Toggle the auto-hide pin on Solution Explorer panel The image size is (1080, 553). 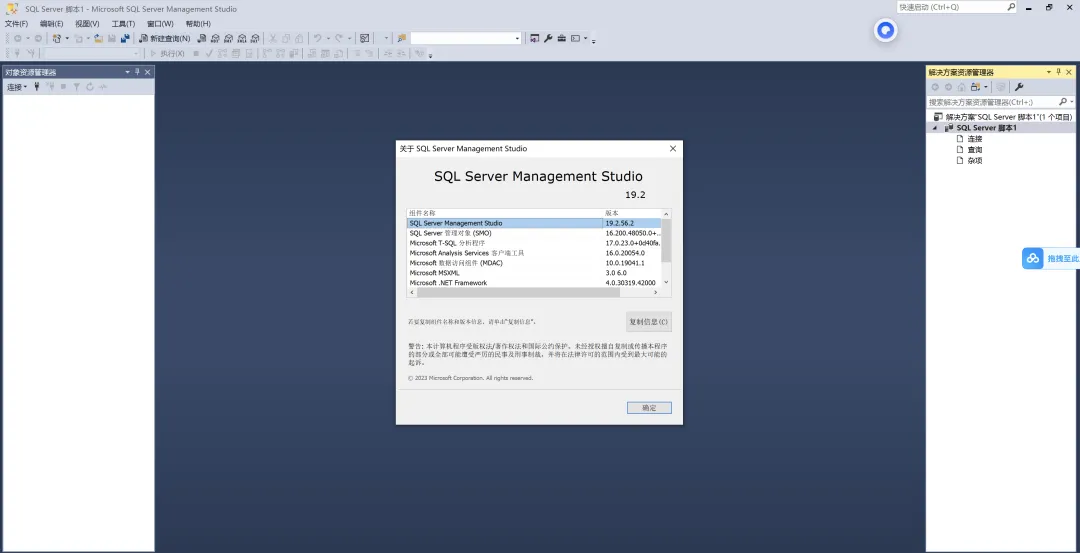coord(1059,72)
